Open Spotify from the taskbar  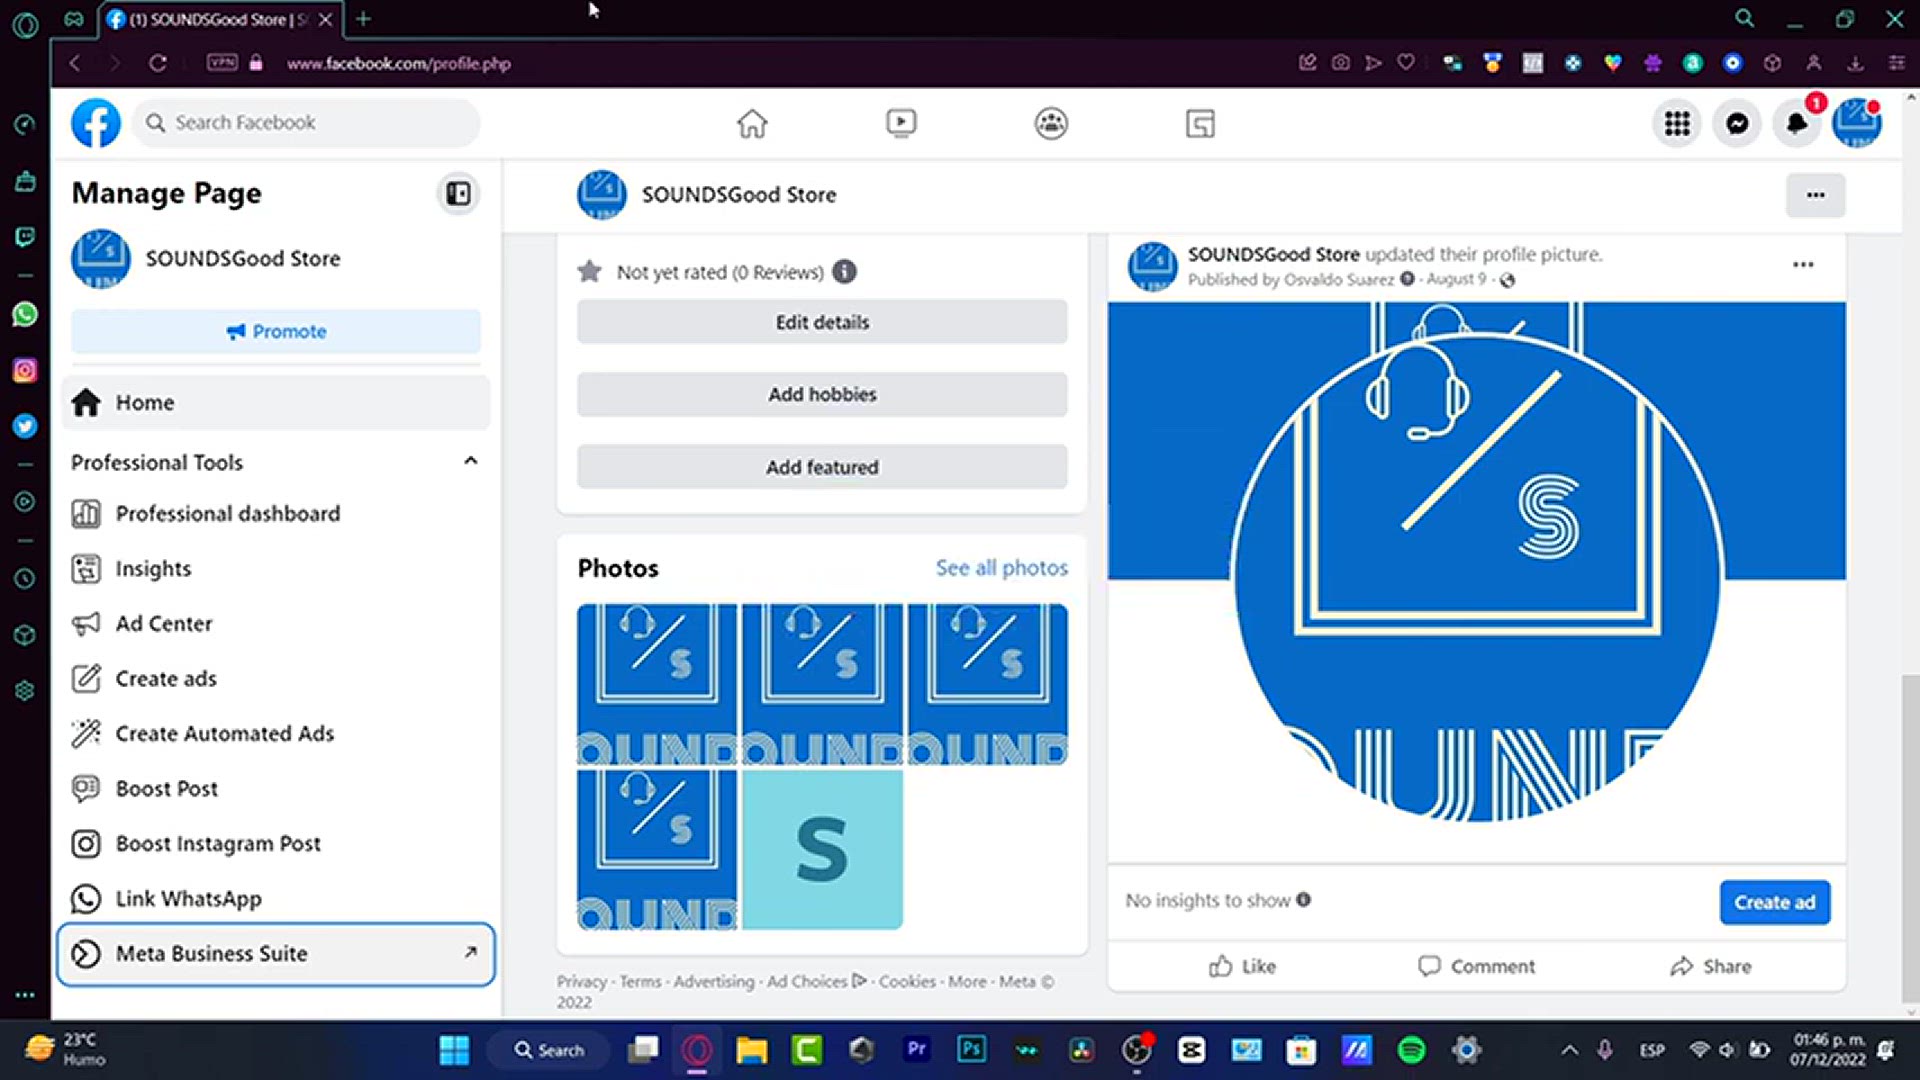click(1411, 1050)
